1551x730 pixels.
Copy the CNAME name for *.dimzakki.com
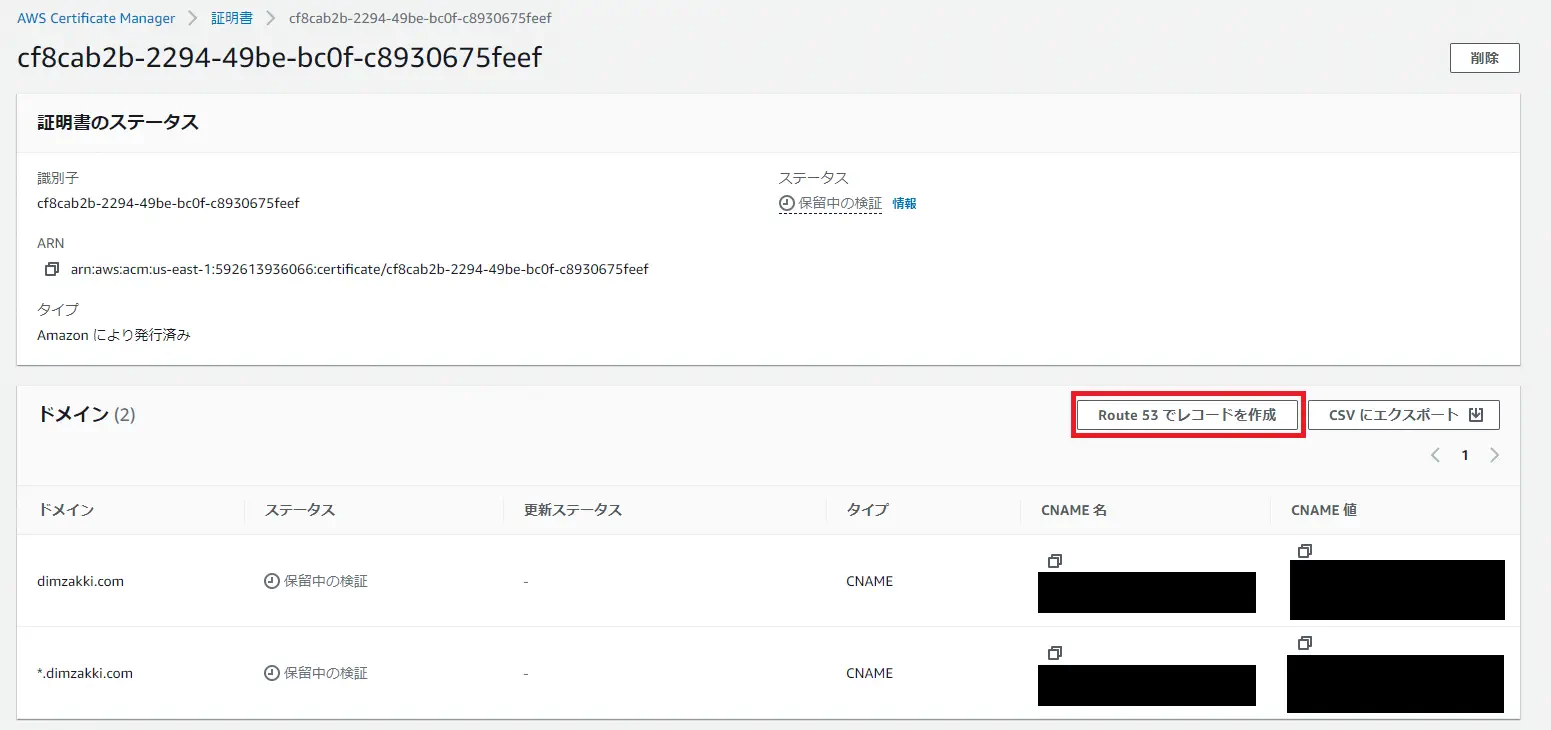pos(1055,653)
